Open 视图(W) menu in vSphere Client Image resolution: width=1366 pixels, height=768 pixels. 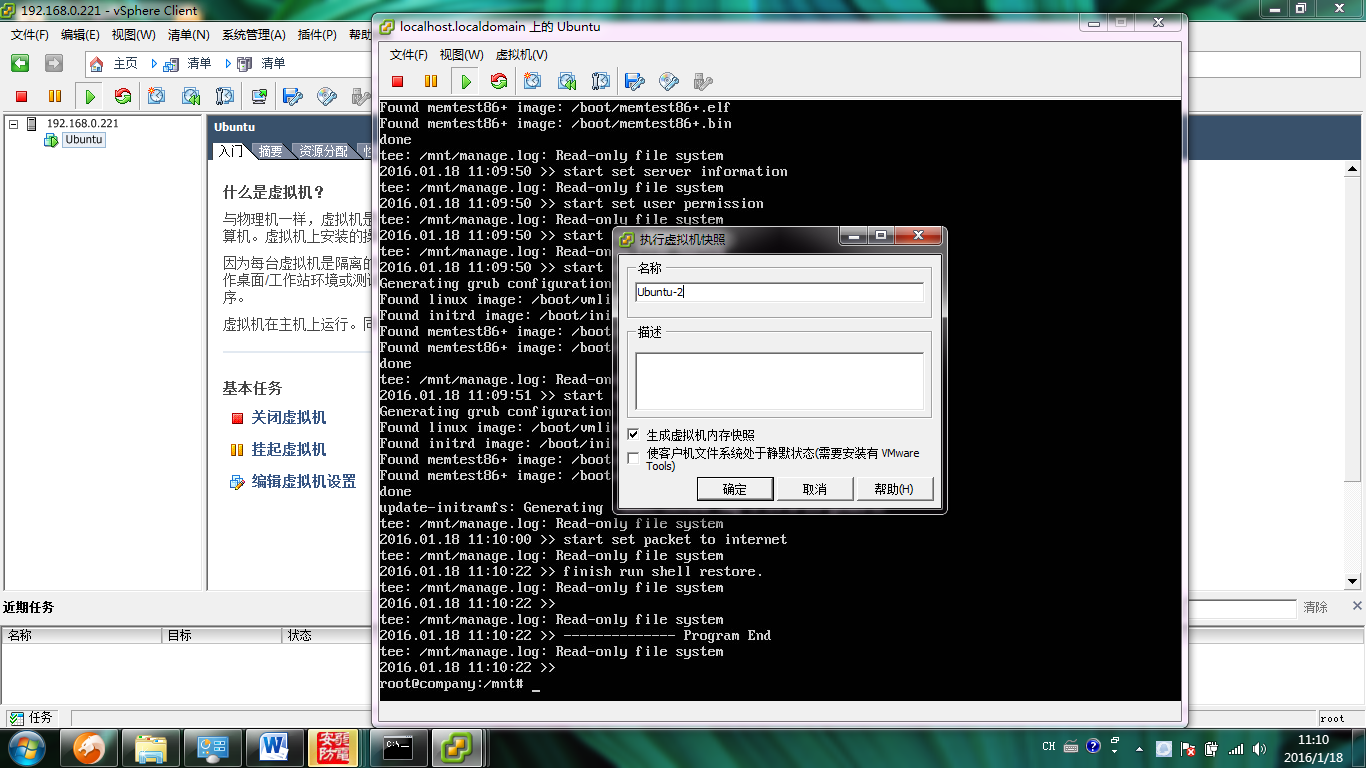pos(133,35)
